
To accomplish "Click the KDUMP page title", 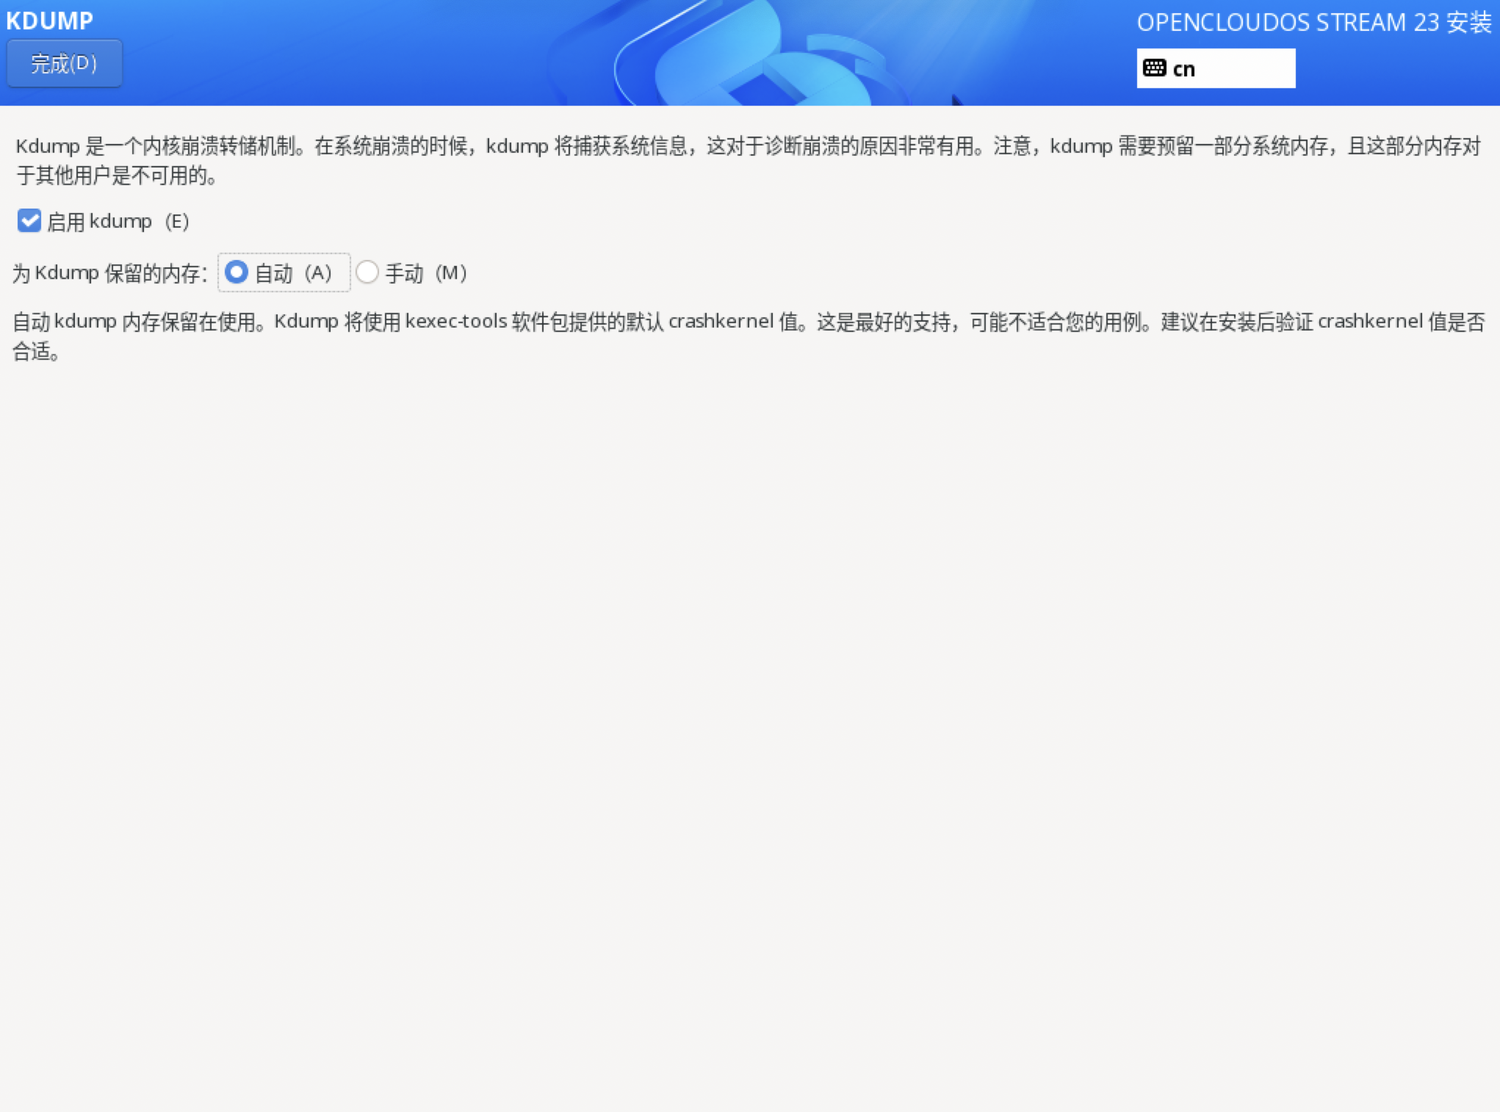I will [50, 20].
